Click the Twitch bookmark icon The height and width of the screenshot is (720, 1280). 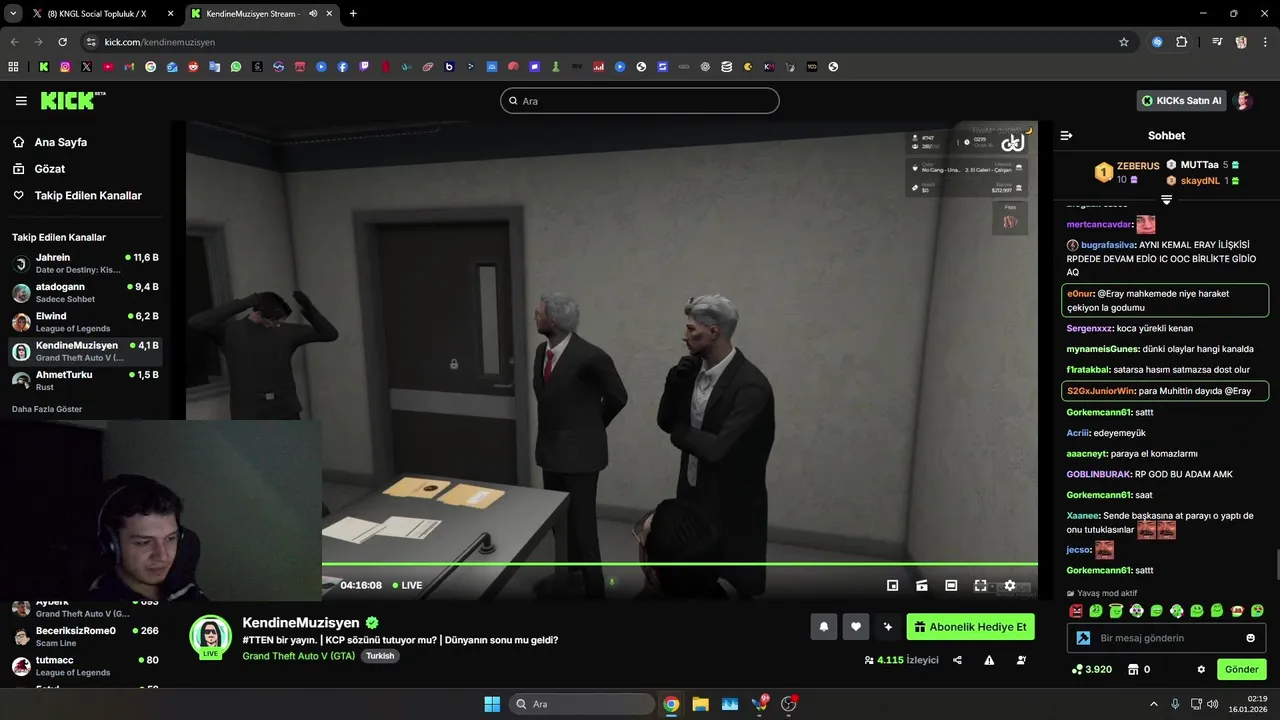pyautogui.click(x=364, y=67)
